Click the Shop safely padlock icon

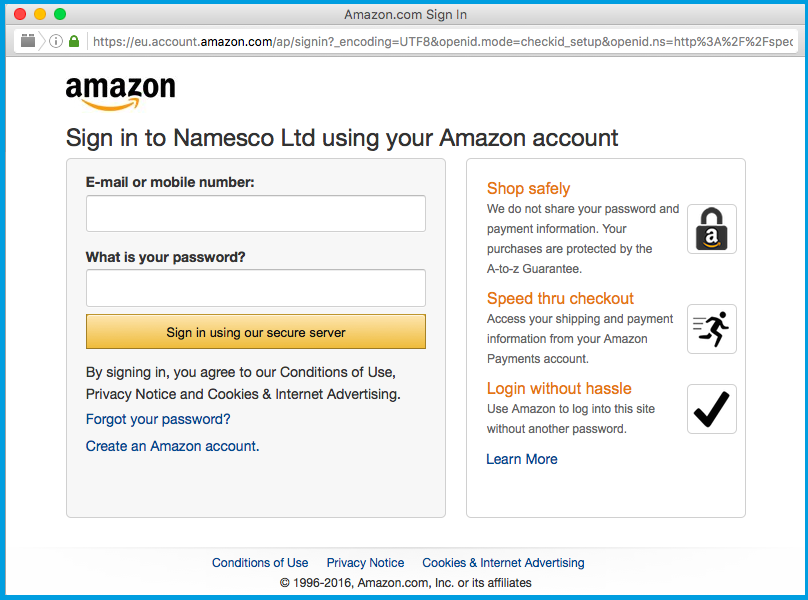pos(711,229)
